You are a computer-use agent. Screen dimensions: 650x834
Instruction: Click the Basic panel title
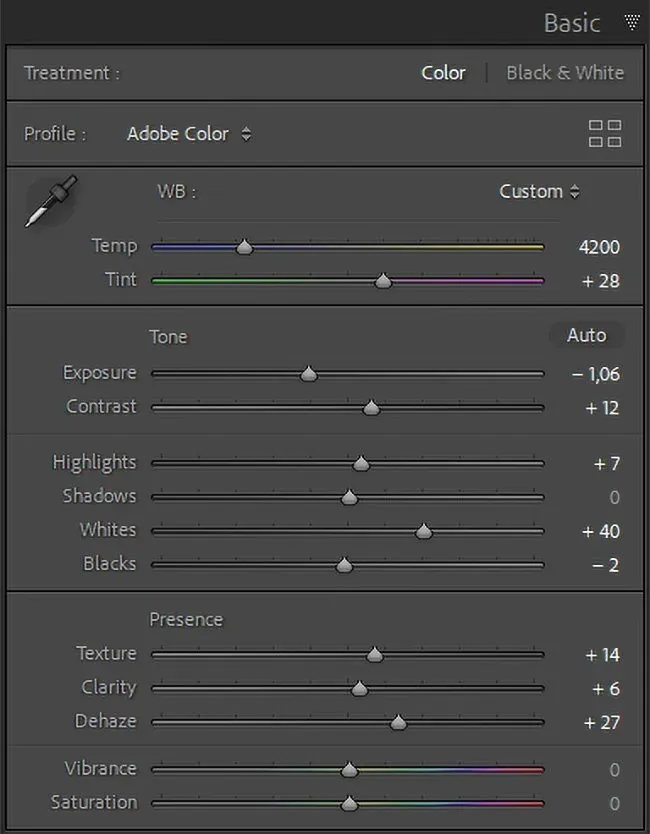point(571,22)
